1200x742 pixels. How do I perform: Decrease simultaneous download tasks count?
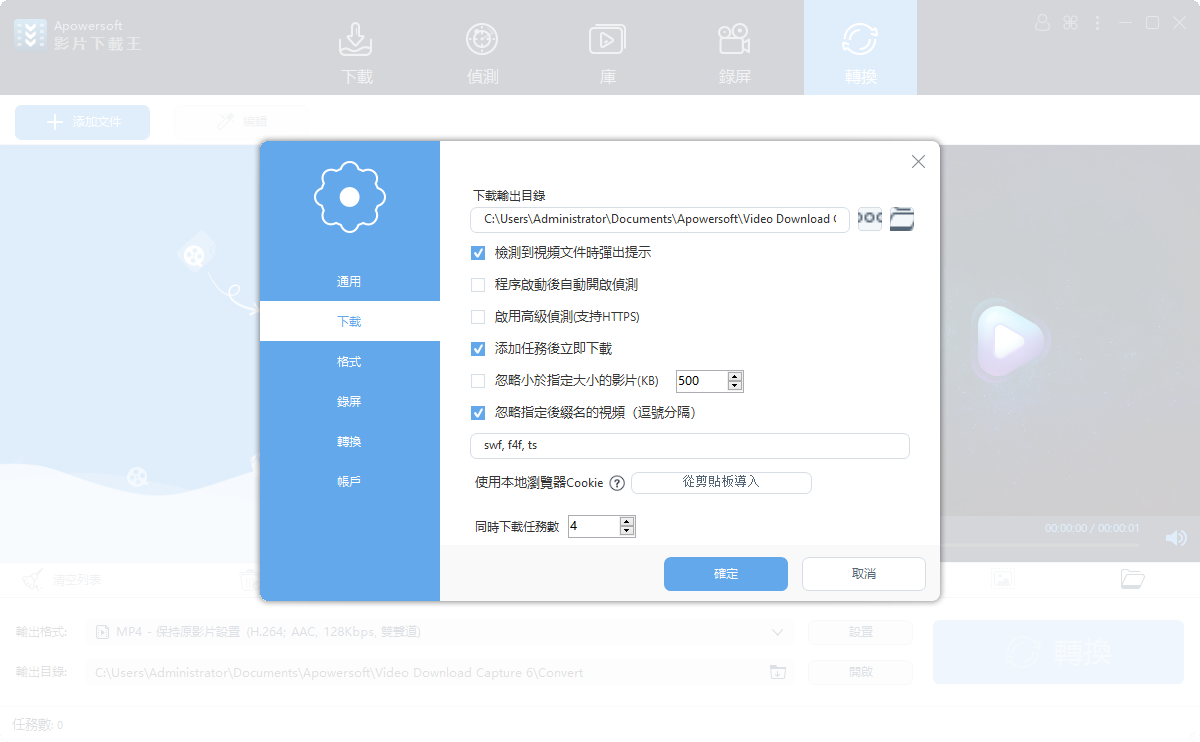coord(628,531)
